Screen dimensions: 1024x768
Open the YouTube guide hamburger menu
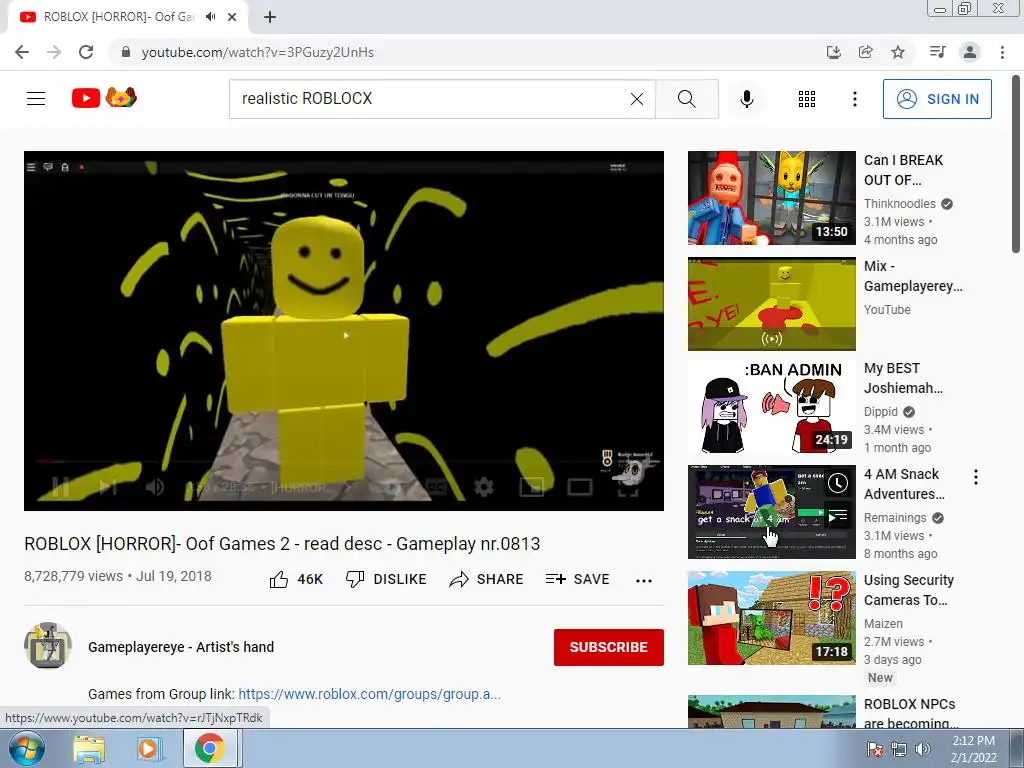tap(36, 99)
